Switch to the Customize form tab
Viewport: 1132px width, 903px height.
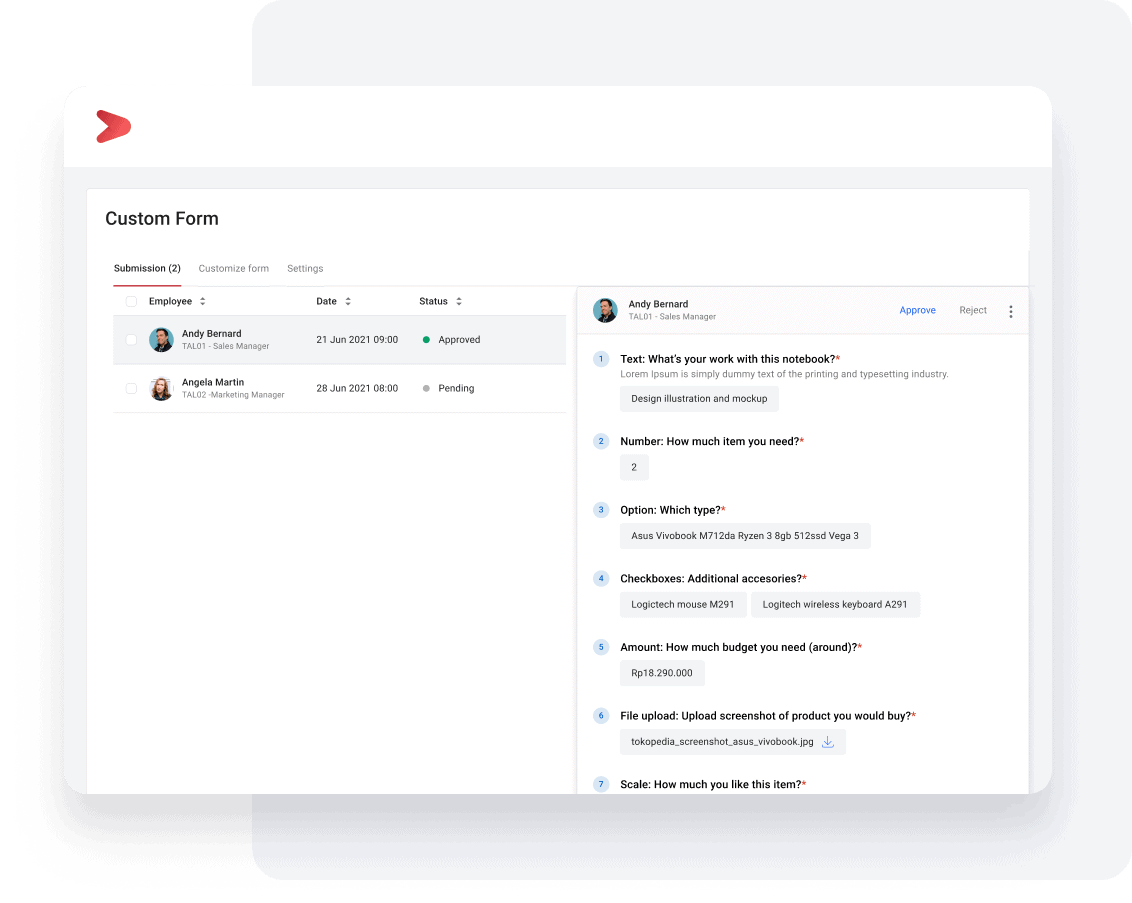click(x=233, y=268)
